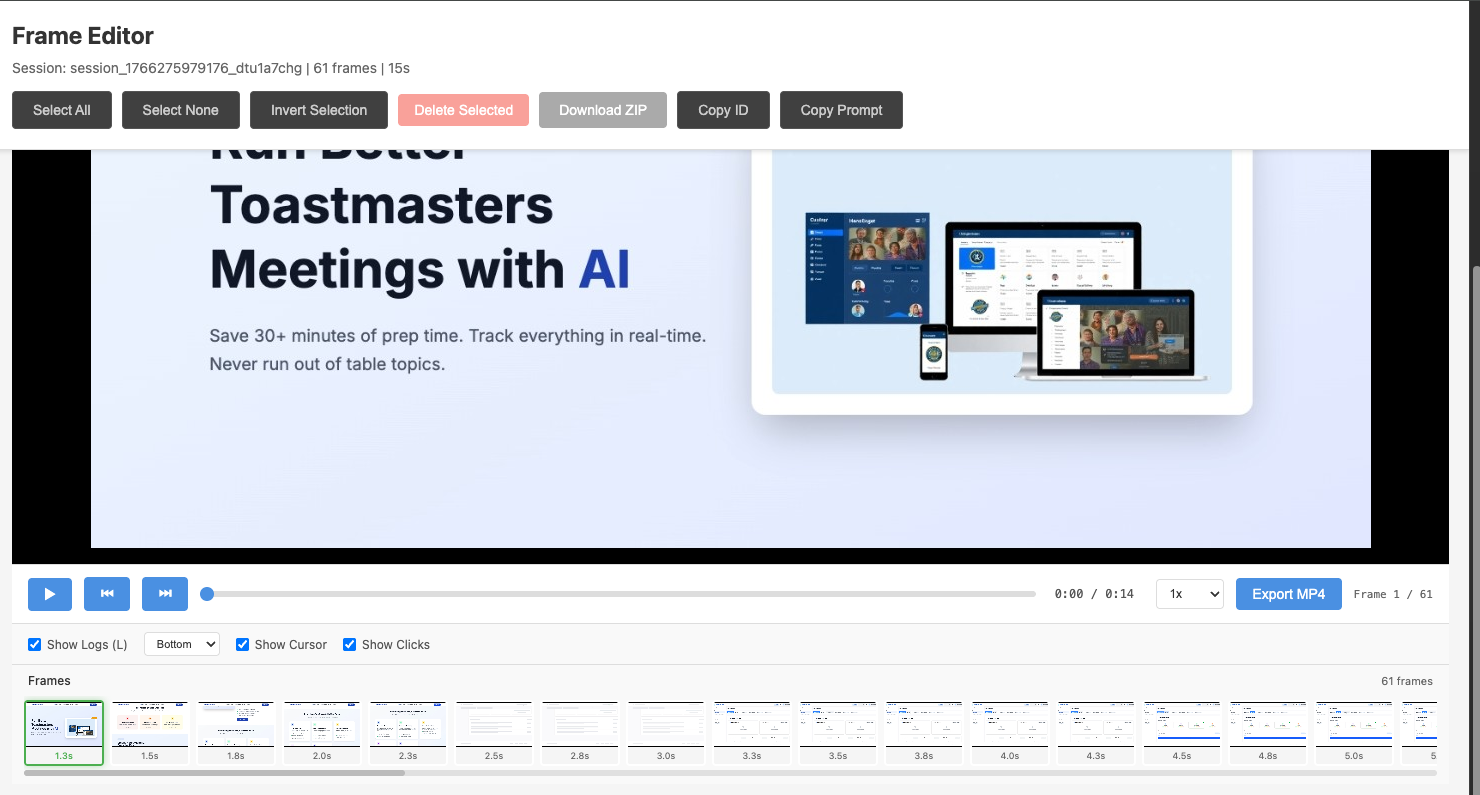Viewport: 1480px width, 795px height.
Task: Click the Frame Editor heading
Action: (x=83, y=36)
